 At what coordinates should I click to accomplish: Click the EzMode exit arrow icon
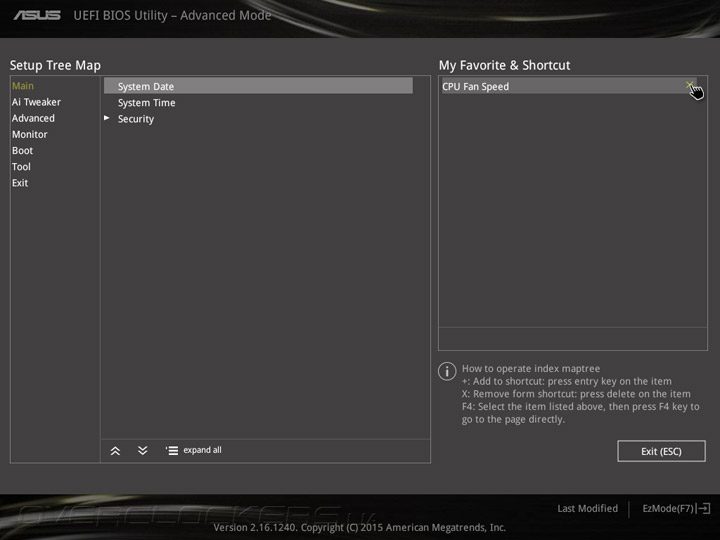703,508
